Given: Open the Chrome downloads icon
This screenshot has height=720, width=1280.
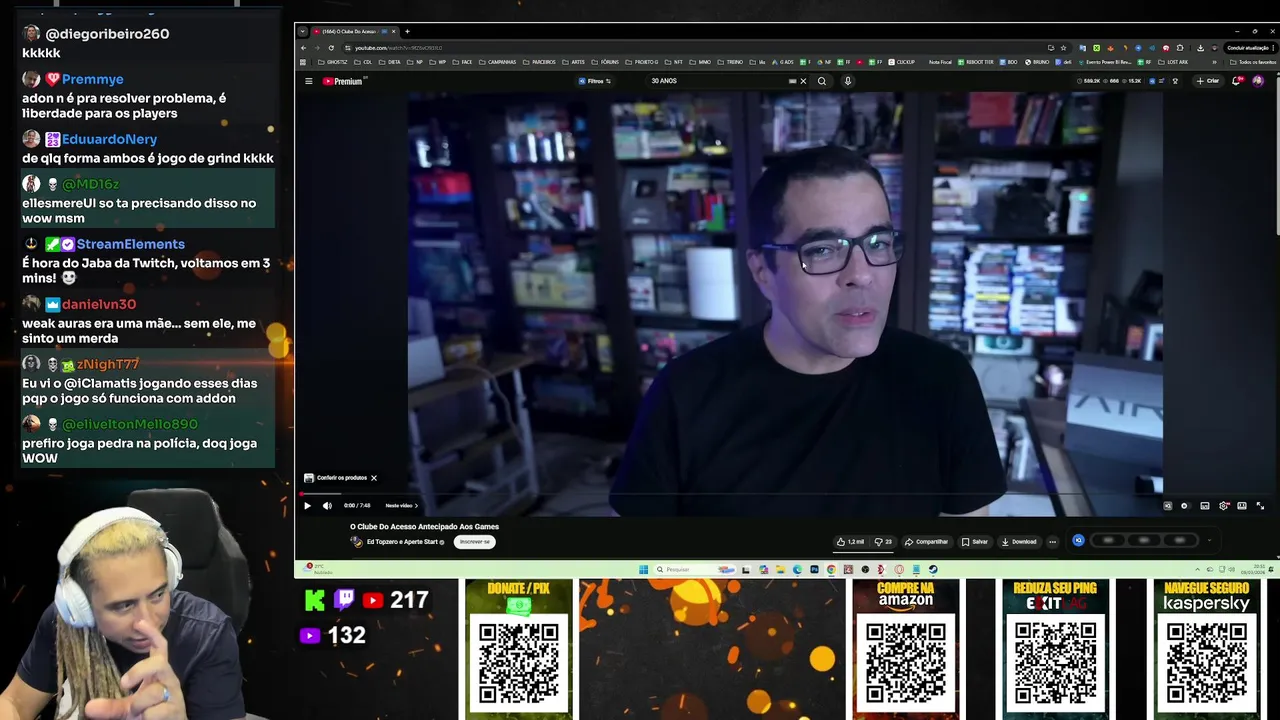Looking at the screenshot, I should click(x=1200, y=48).
